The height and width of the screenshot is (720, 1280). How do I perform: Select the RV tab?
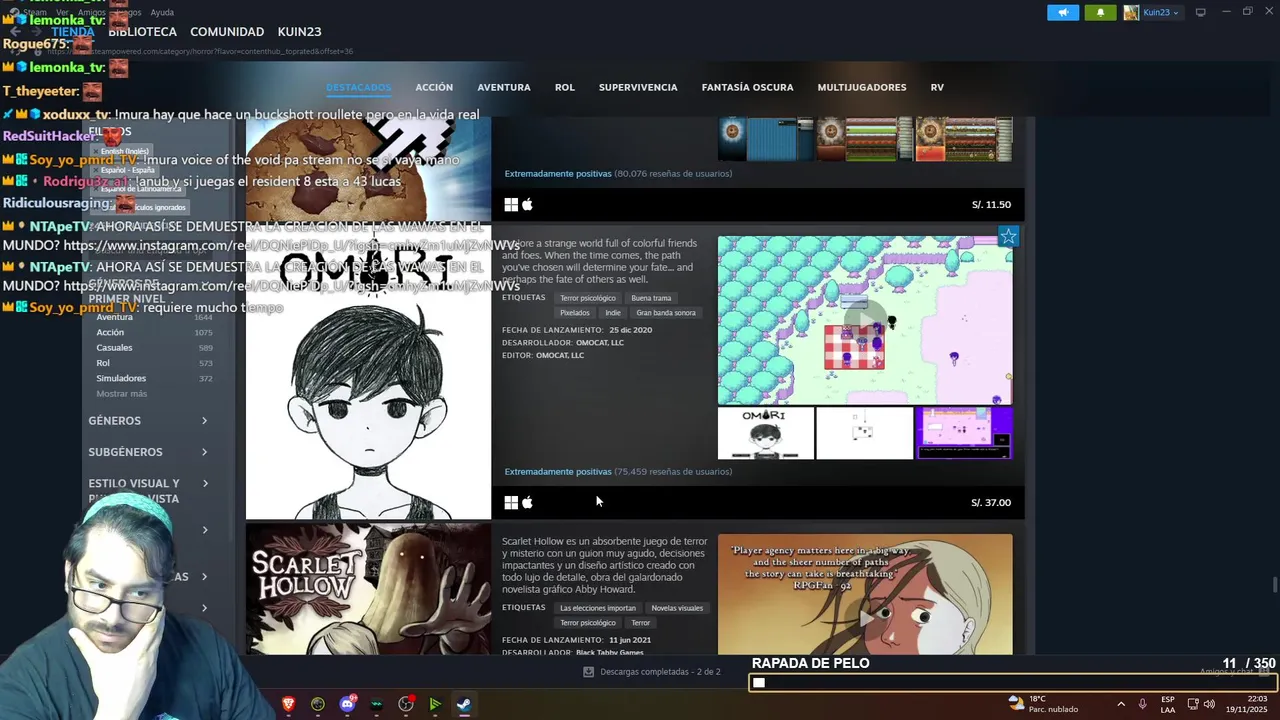tap(937, 87)
